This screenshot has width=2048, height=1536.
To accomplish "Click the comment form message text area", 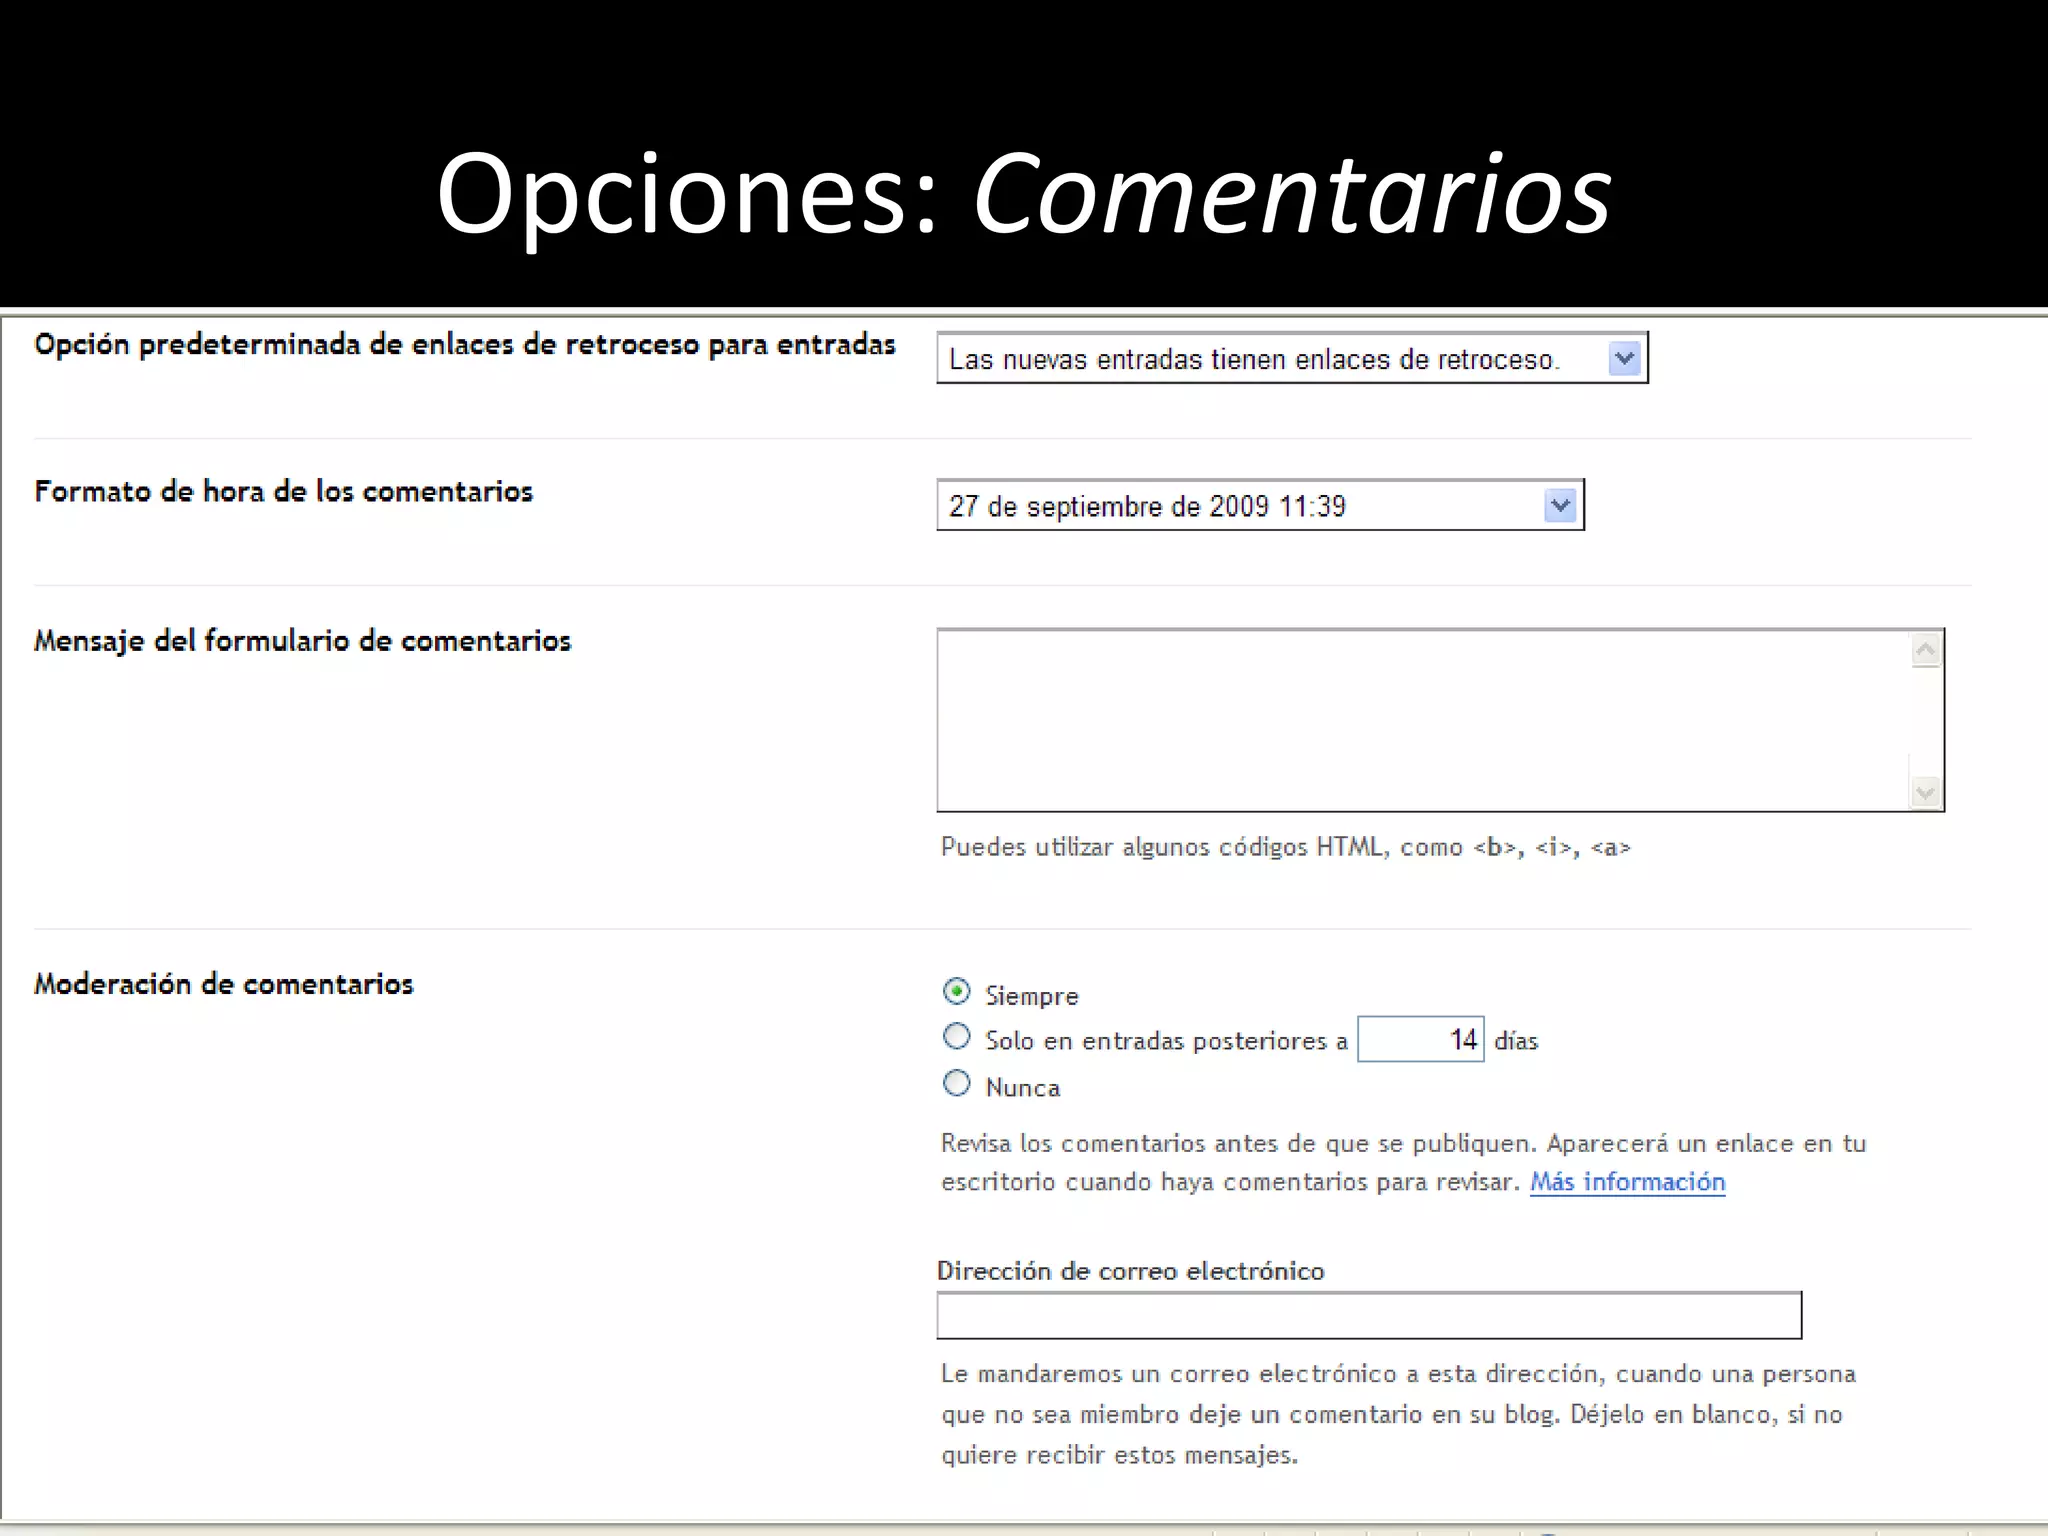I will (1440, 720).
